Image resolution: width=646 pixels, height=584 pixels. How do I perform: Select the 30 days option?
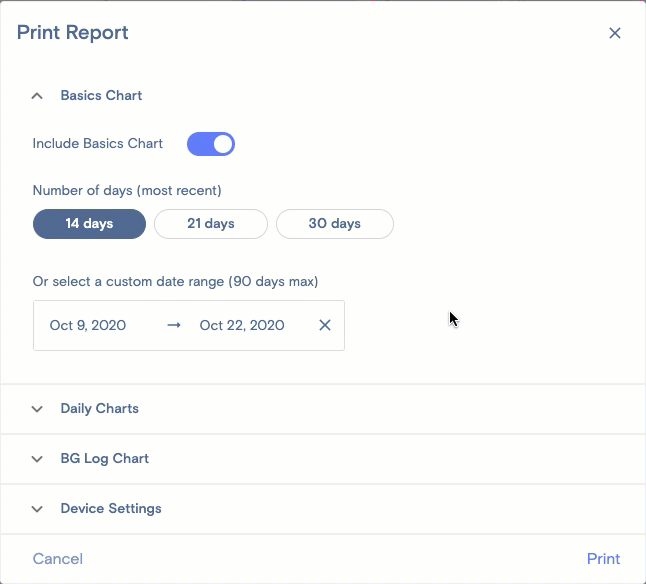pos(334,224)
